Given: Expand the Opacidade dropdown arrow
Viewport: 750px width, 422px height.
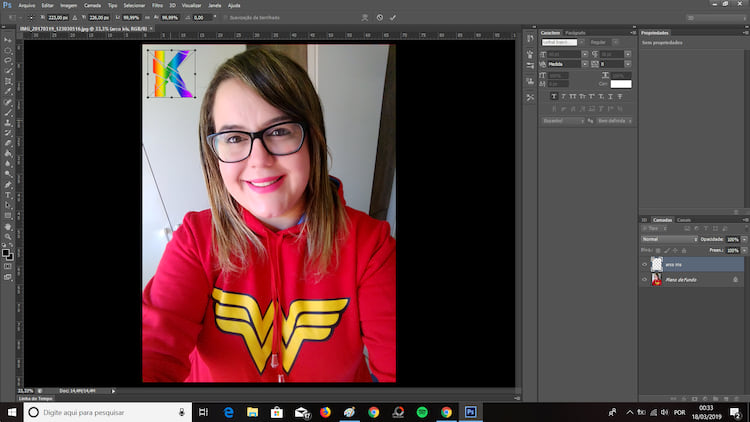Looking at the screenshot, I should click(745, 240).
